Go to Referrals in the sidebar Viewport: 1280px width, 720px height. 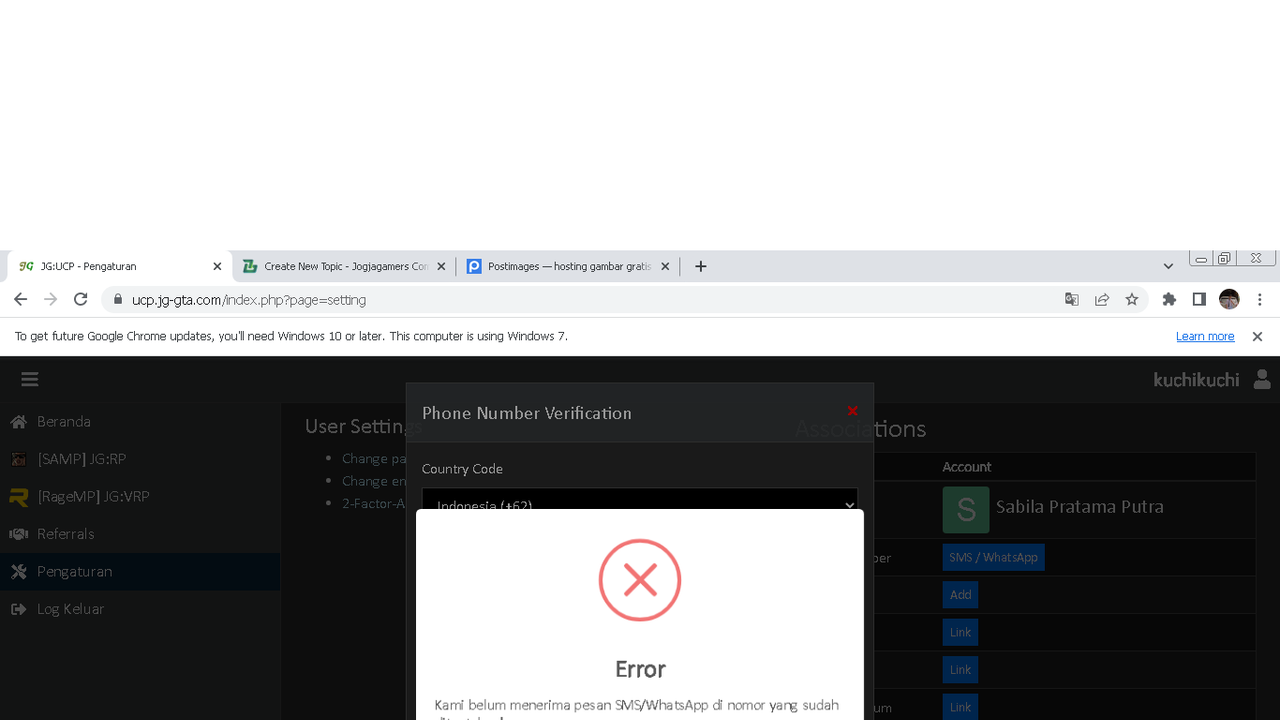click(x=140, y=534)
